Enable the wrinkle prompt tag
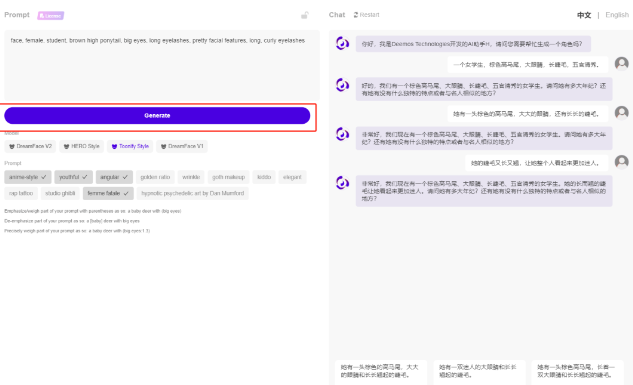The height and width of the screenshot is (385, 633). (x=191, y=177)
